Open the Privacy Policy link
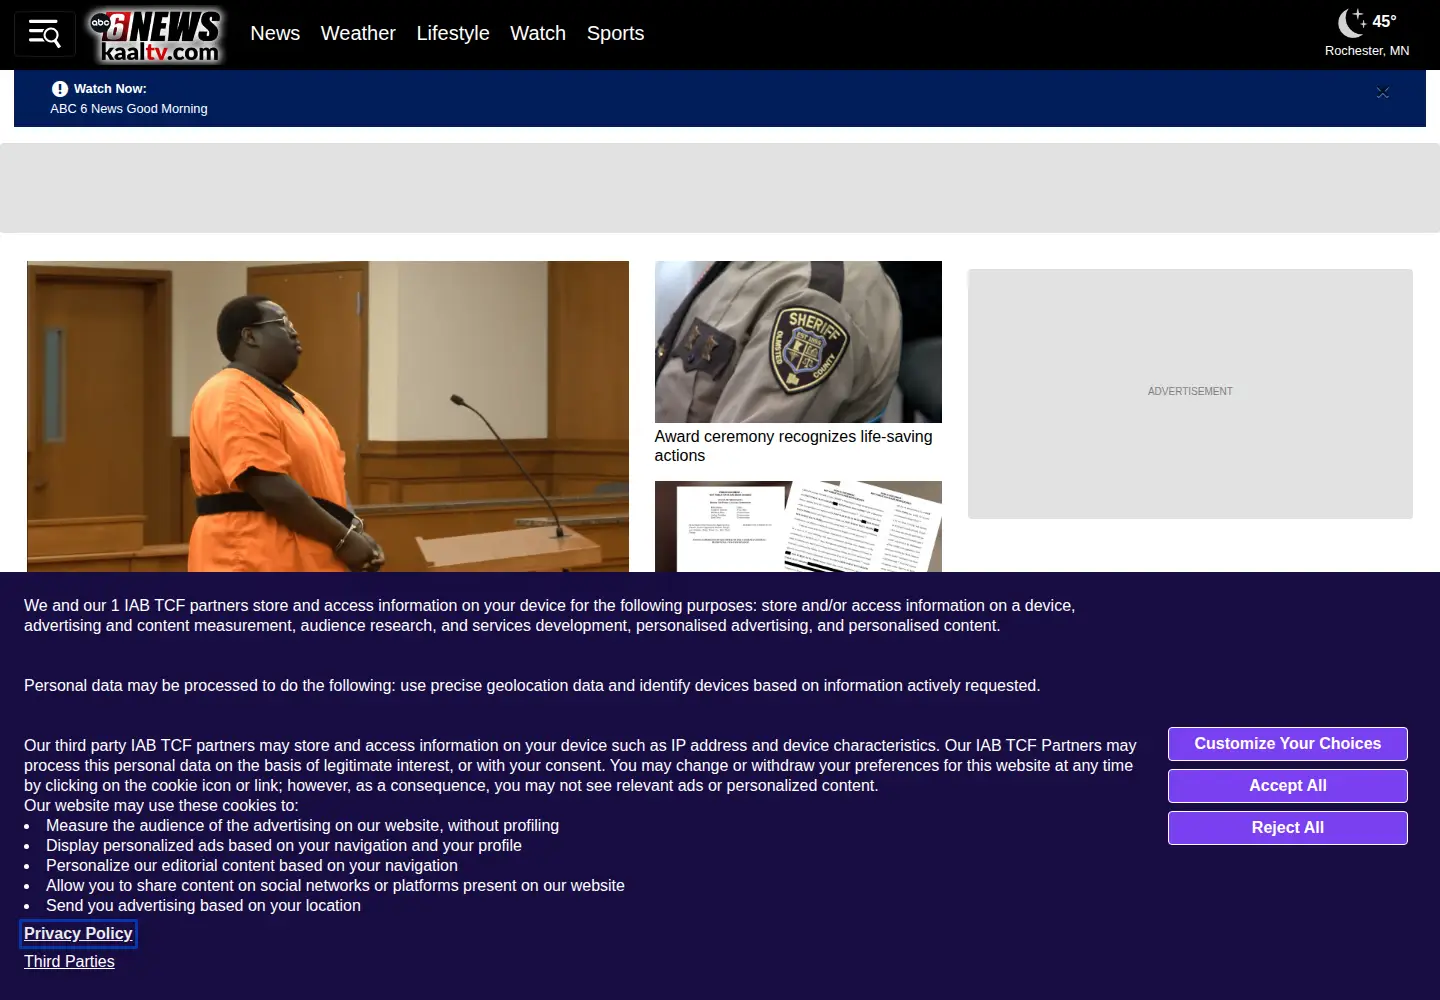The height and width of the screenshot is (1000, 1440). [x=78, y=934]
